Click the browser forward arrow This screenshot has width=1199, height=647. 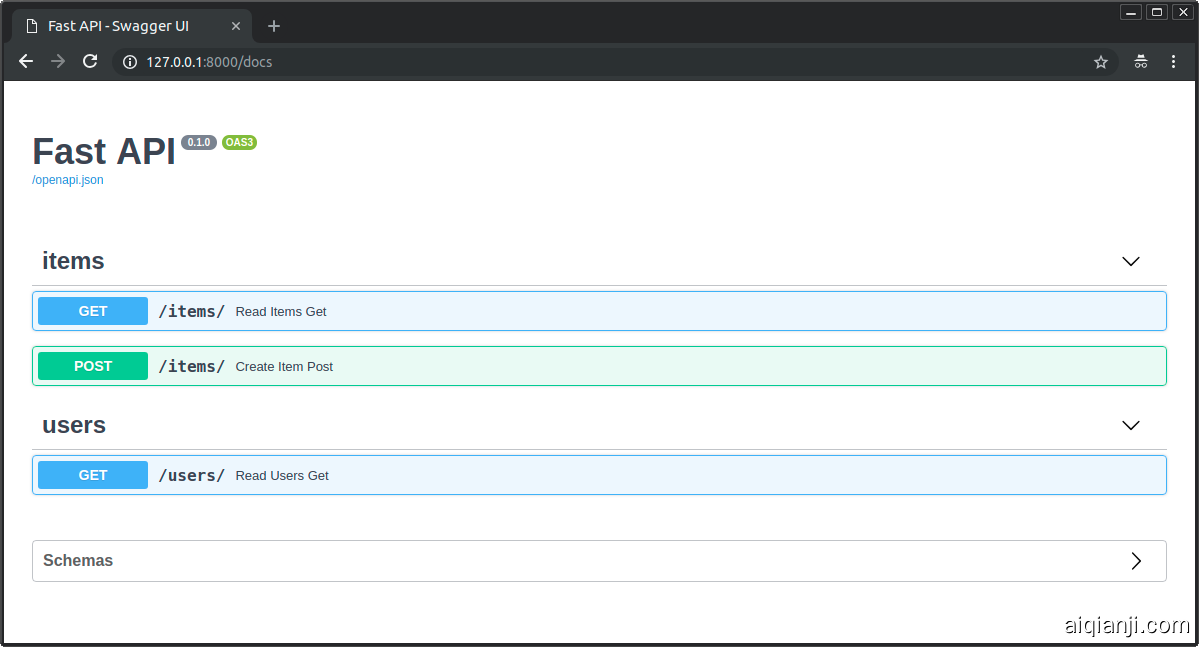pos(58,62)
